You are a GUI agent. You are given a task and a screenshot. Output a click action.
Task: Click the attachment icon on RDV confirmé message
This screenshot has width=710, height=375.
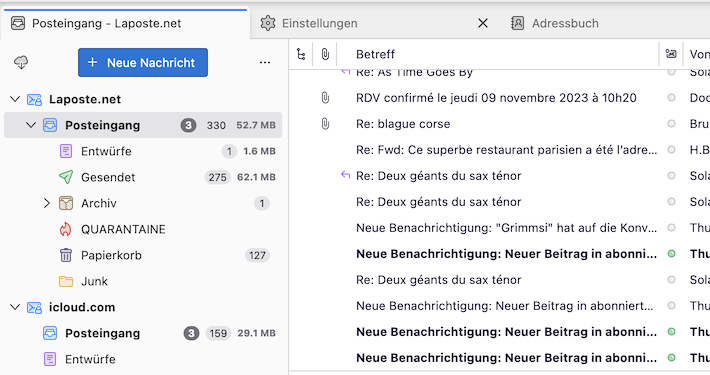tap(325, 98)
